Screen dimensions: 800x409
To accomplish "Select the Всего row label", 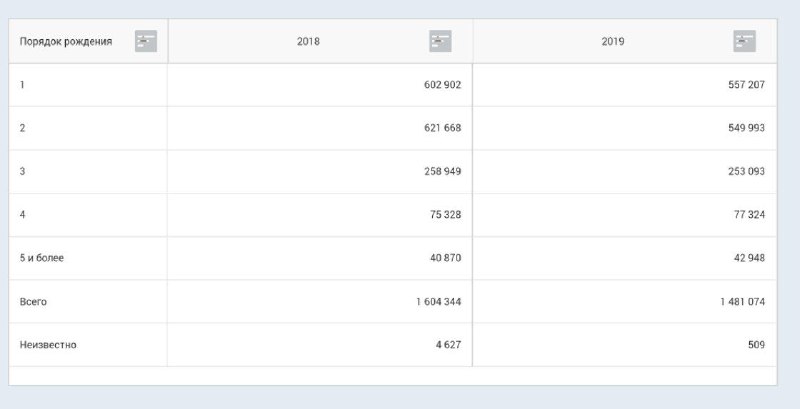I will (33, 301).
